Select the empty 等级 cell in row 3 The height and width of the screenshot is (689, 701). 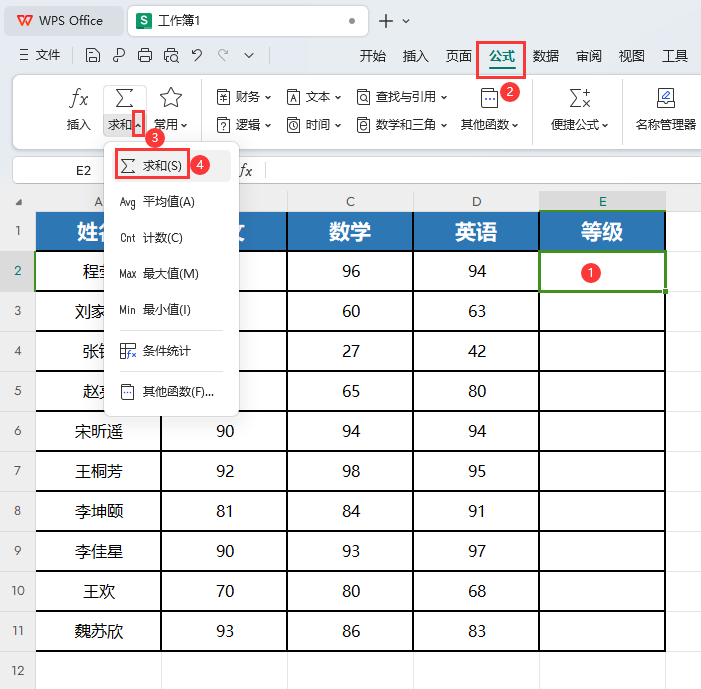tap(602, 311)
